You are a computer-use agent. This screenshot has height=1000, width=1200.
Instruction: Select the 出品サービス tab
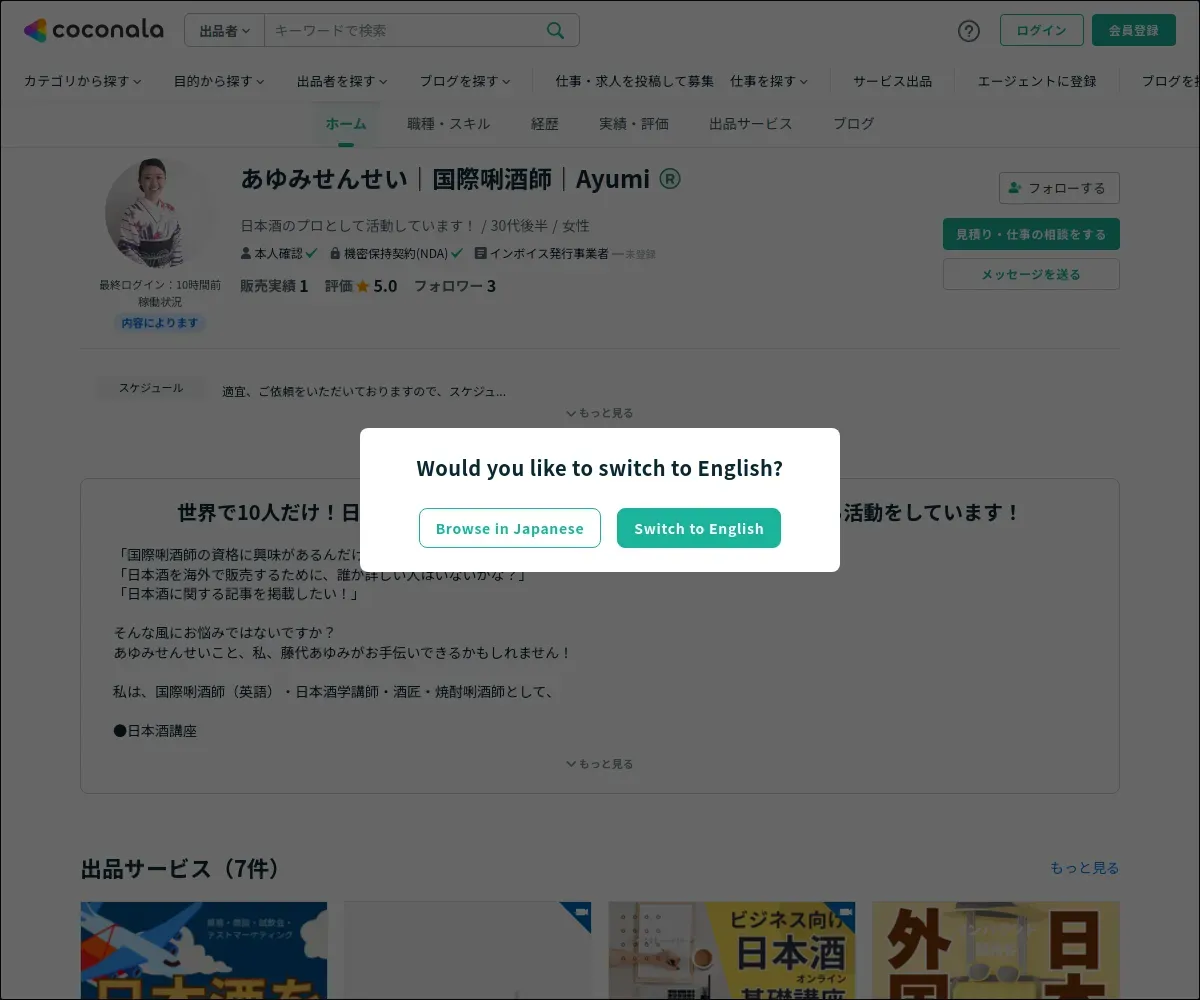(751, 124)
